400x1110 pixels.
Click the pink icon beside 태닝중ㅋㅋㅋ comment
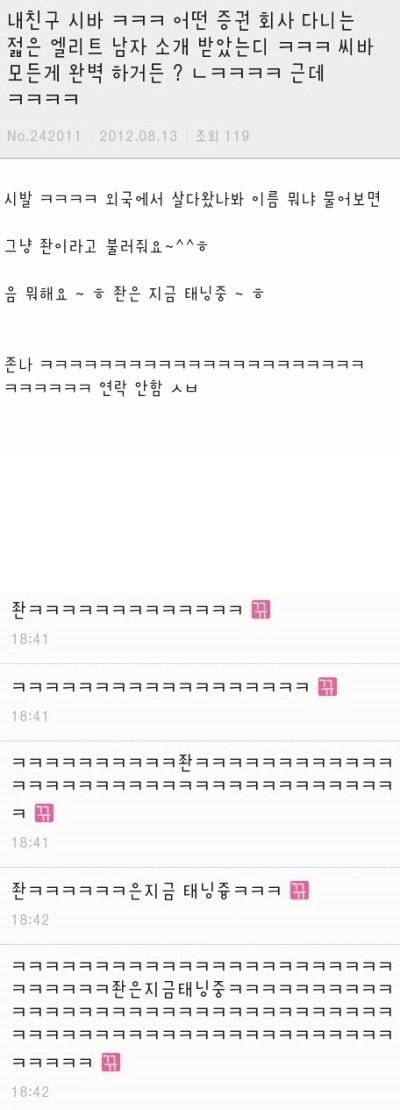[x=299, y=890]
